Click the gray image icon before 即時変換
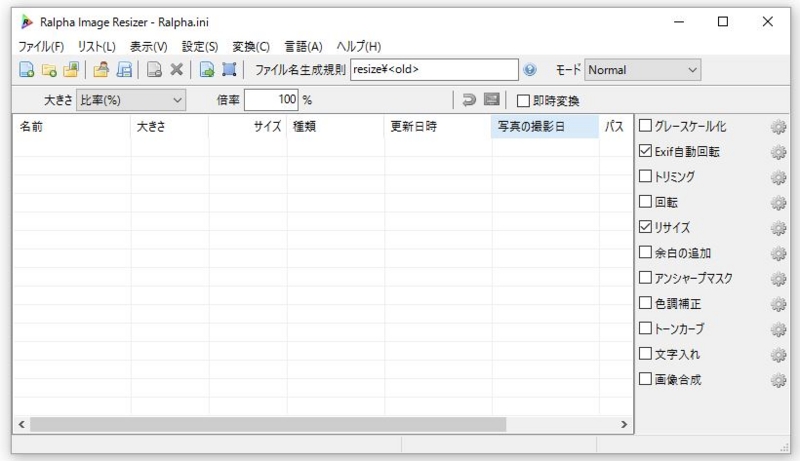This screenshot has height=461, width=800. 491,99
